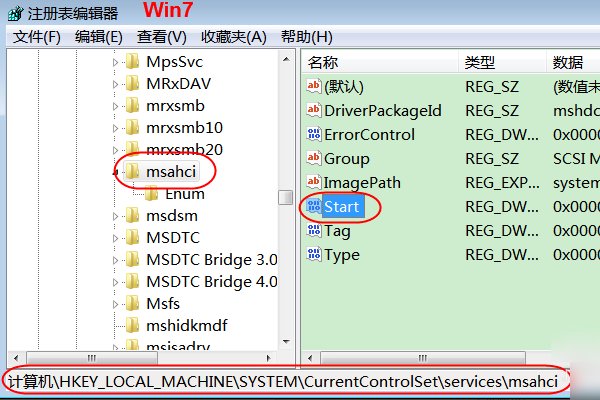
Task: Expand the mrxsmb tree node
Action: 116,106
